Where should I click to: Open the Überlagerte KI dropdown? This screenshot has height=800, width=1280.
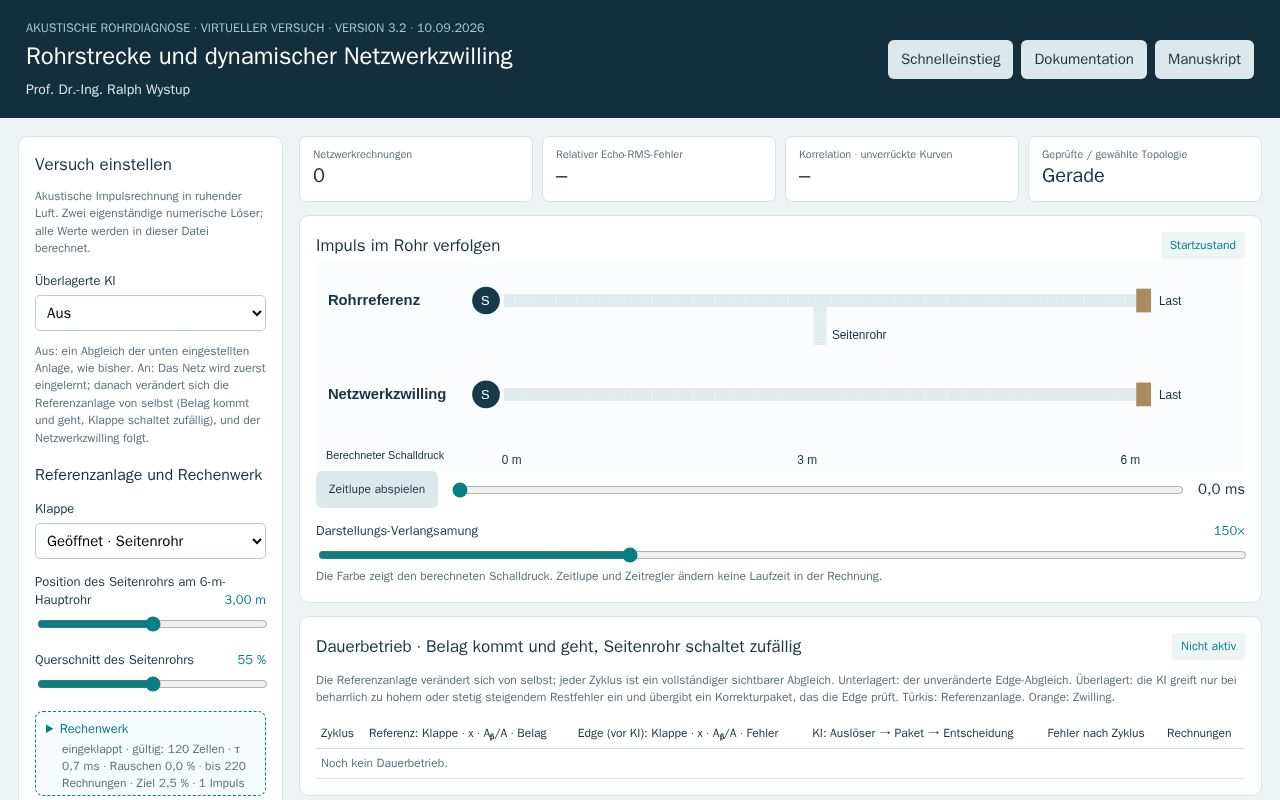pos(150,313)
